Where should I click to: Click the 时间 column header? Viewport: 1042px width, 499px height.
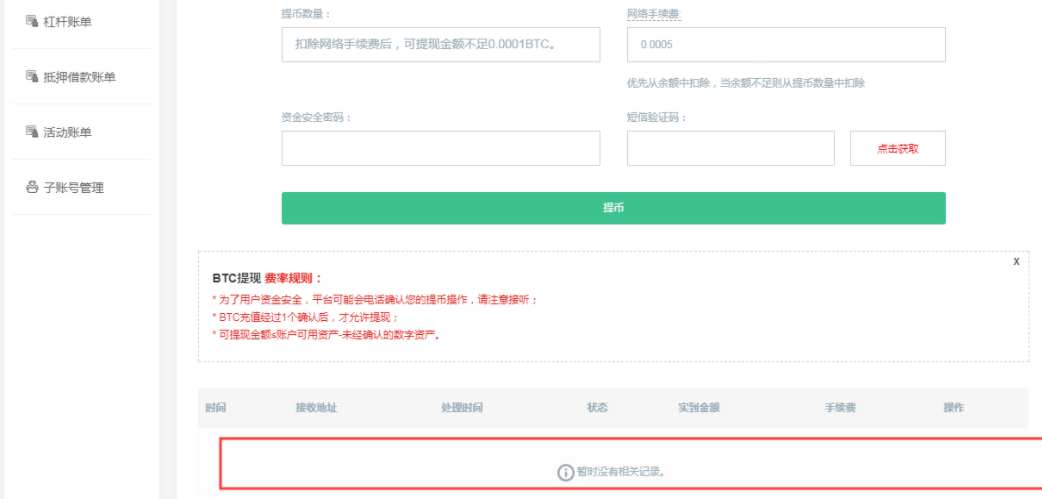[x=215, y=407]
